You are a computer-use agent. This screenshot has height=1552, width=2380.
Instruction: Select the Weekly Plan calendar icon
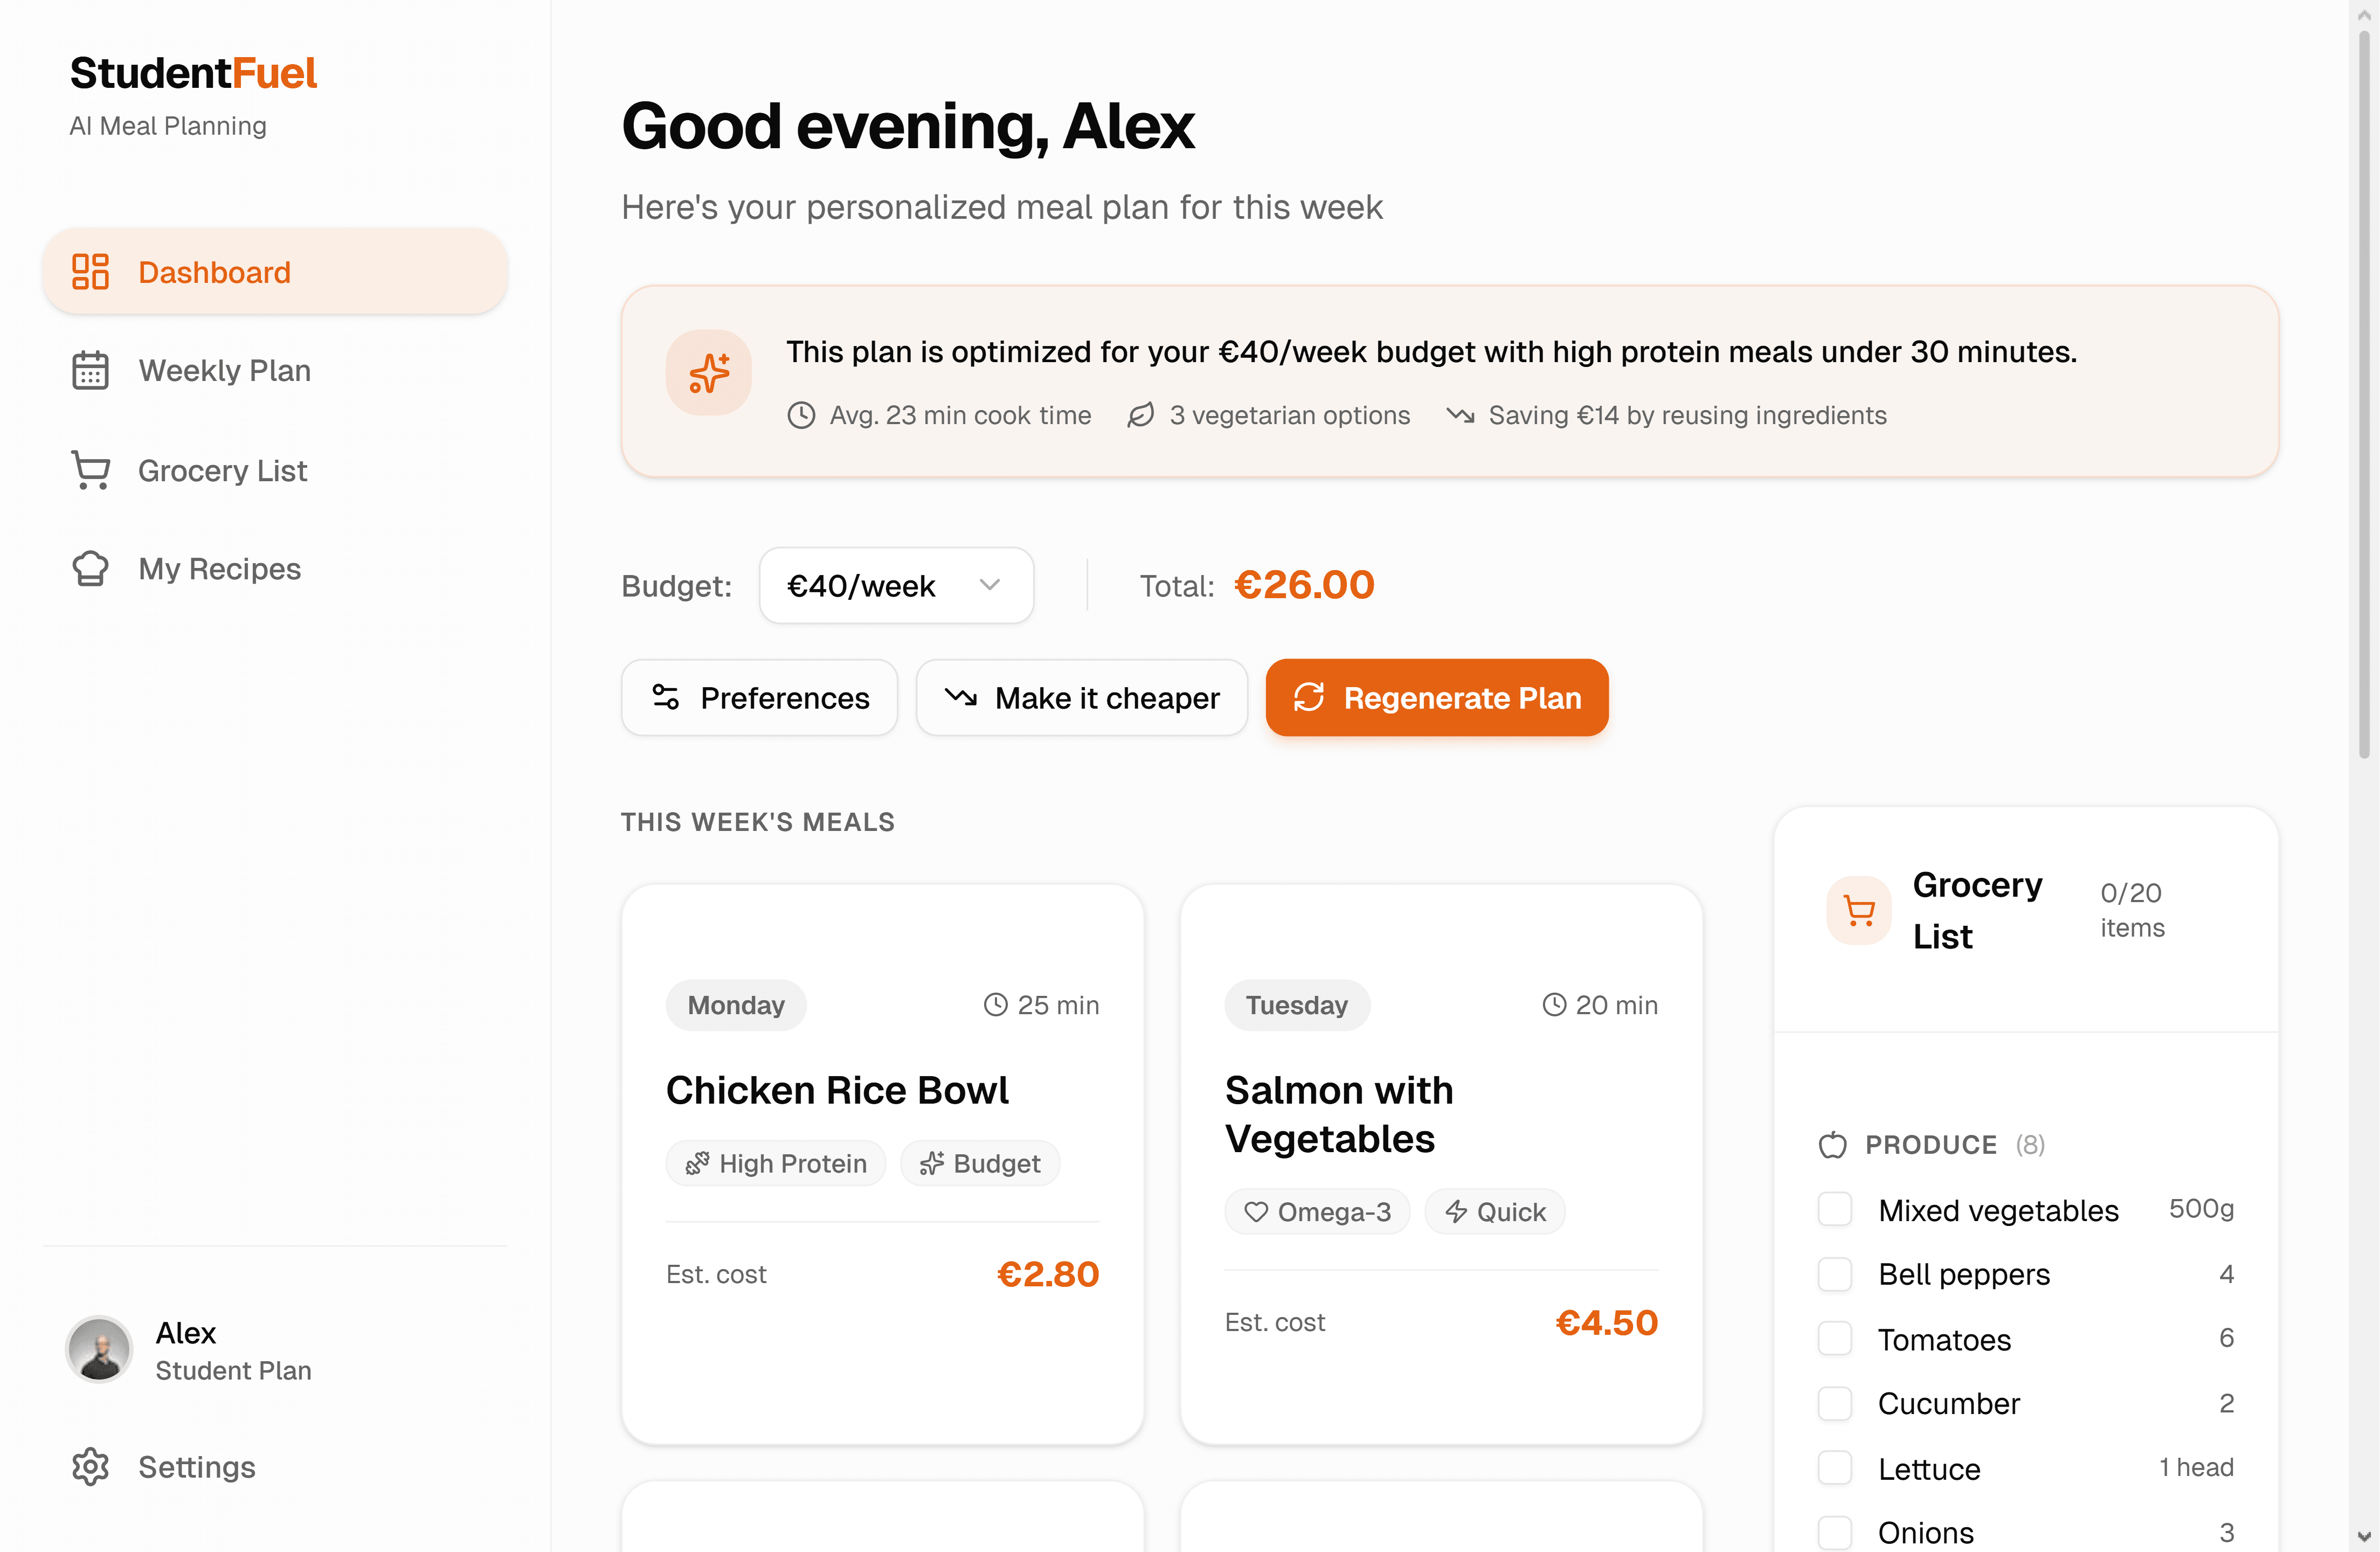[x=91, y=370]
